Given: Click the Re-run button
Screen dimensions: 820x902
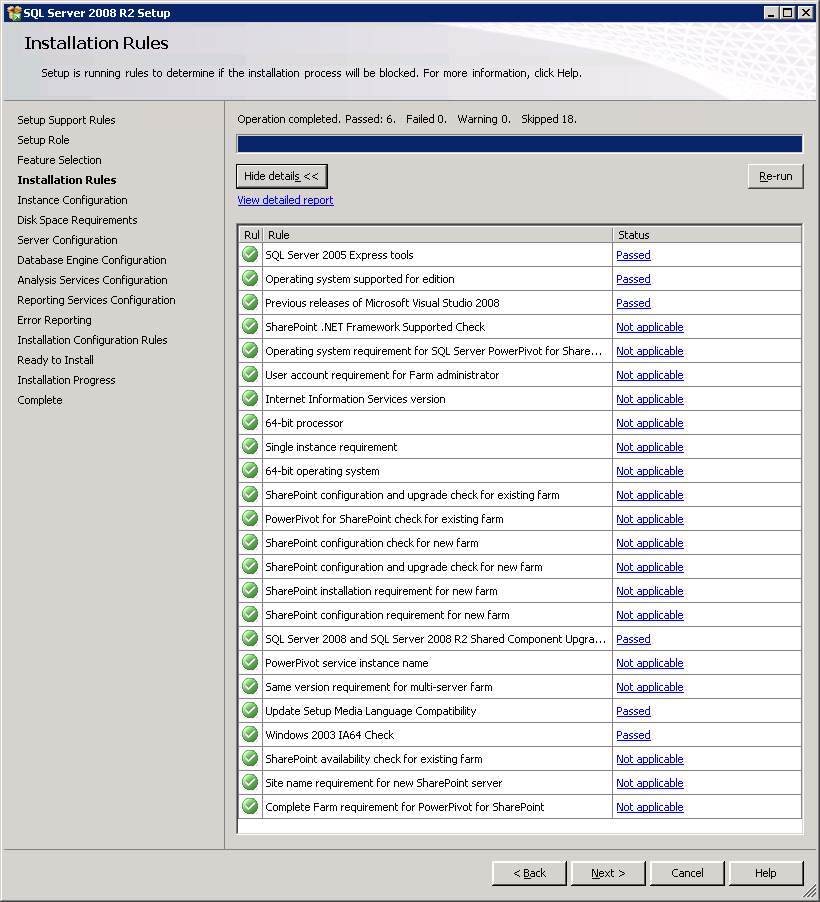Looking at the screenshot, I should (x=775, y=176).
